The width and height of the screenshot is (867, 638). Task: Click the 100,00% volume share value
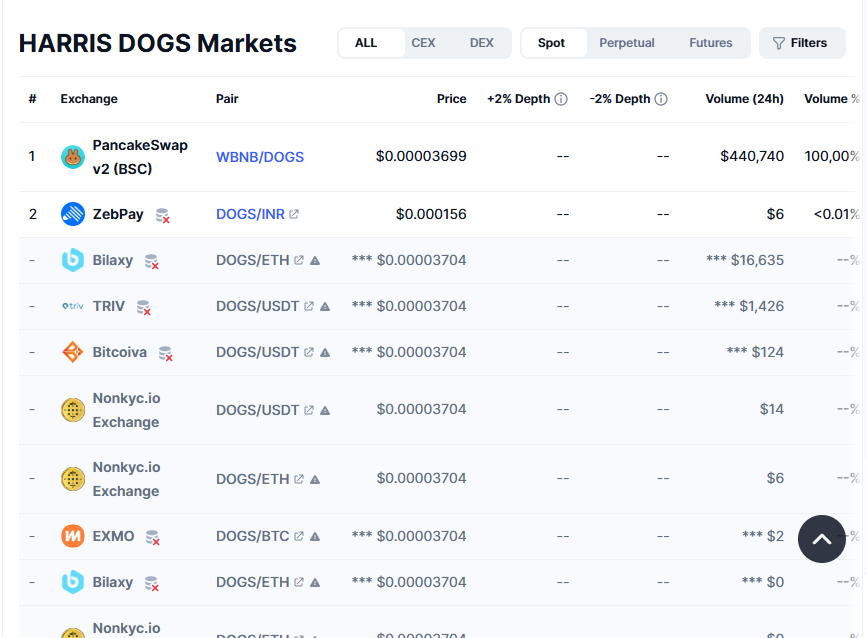pos(832,156)
